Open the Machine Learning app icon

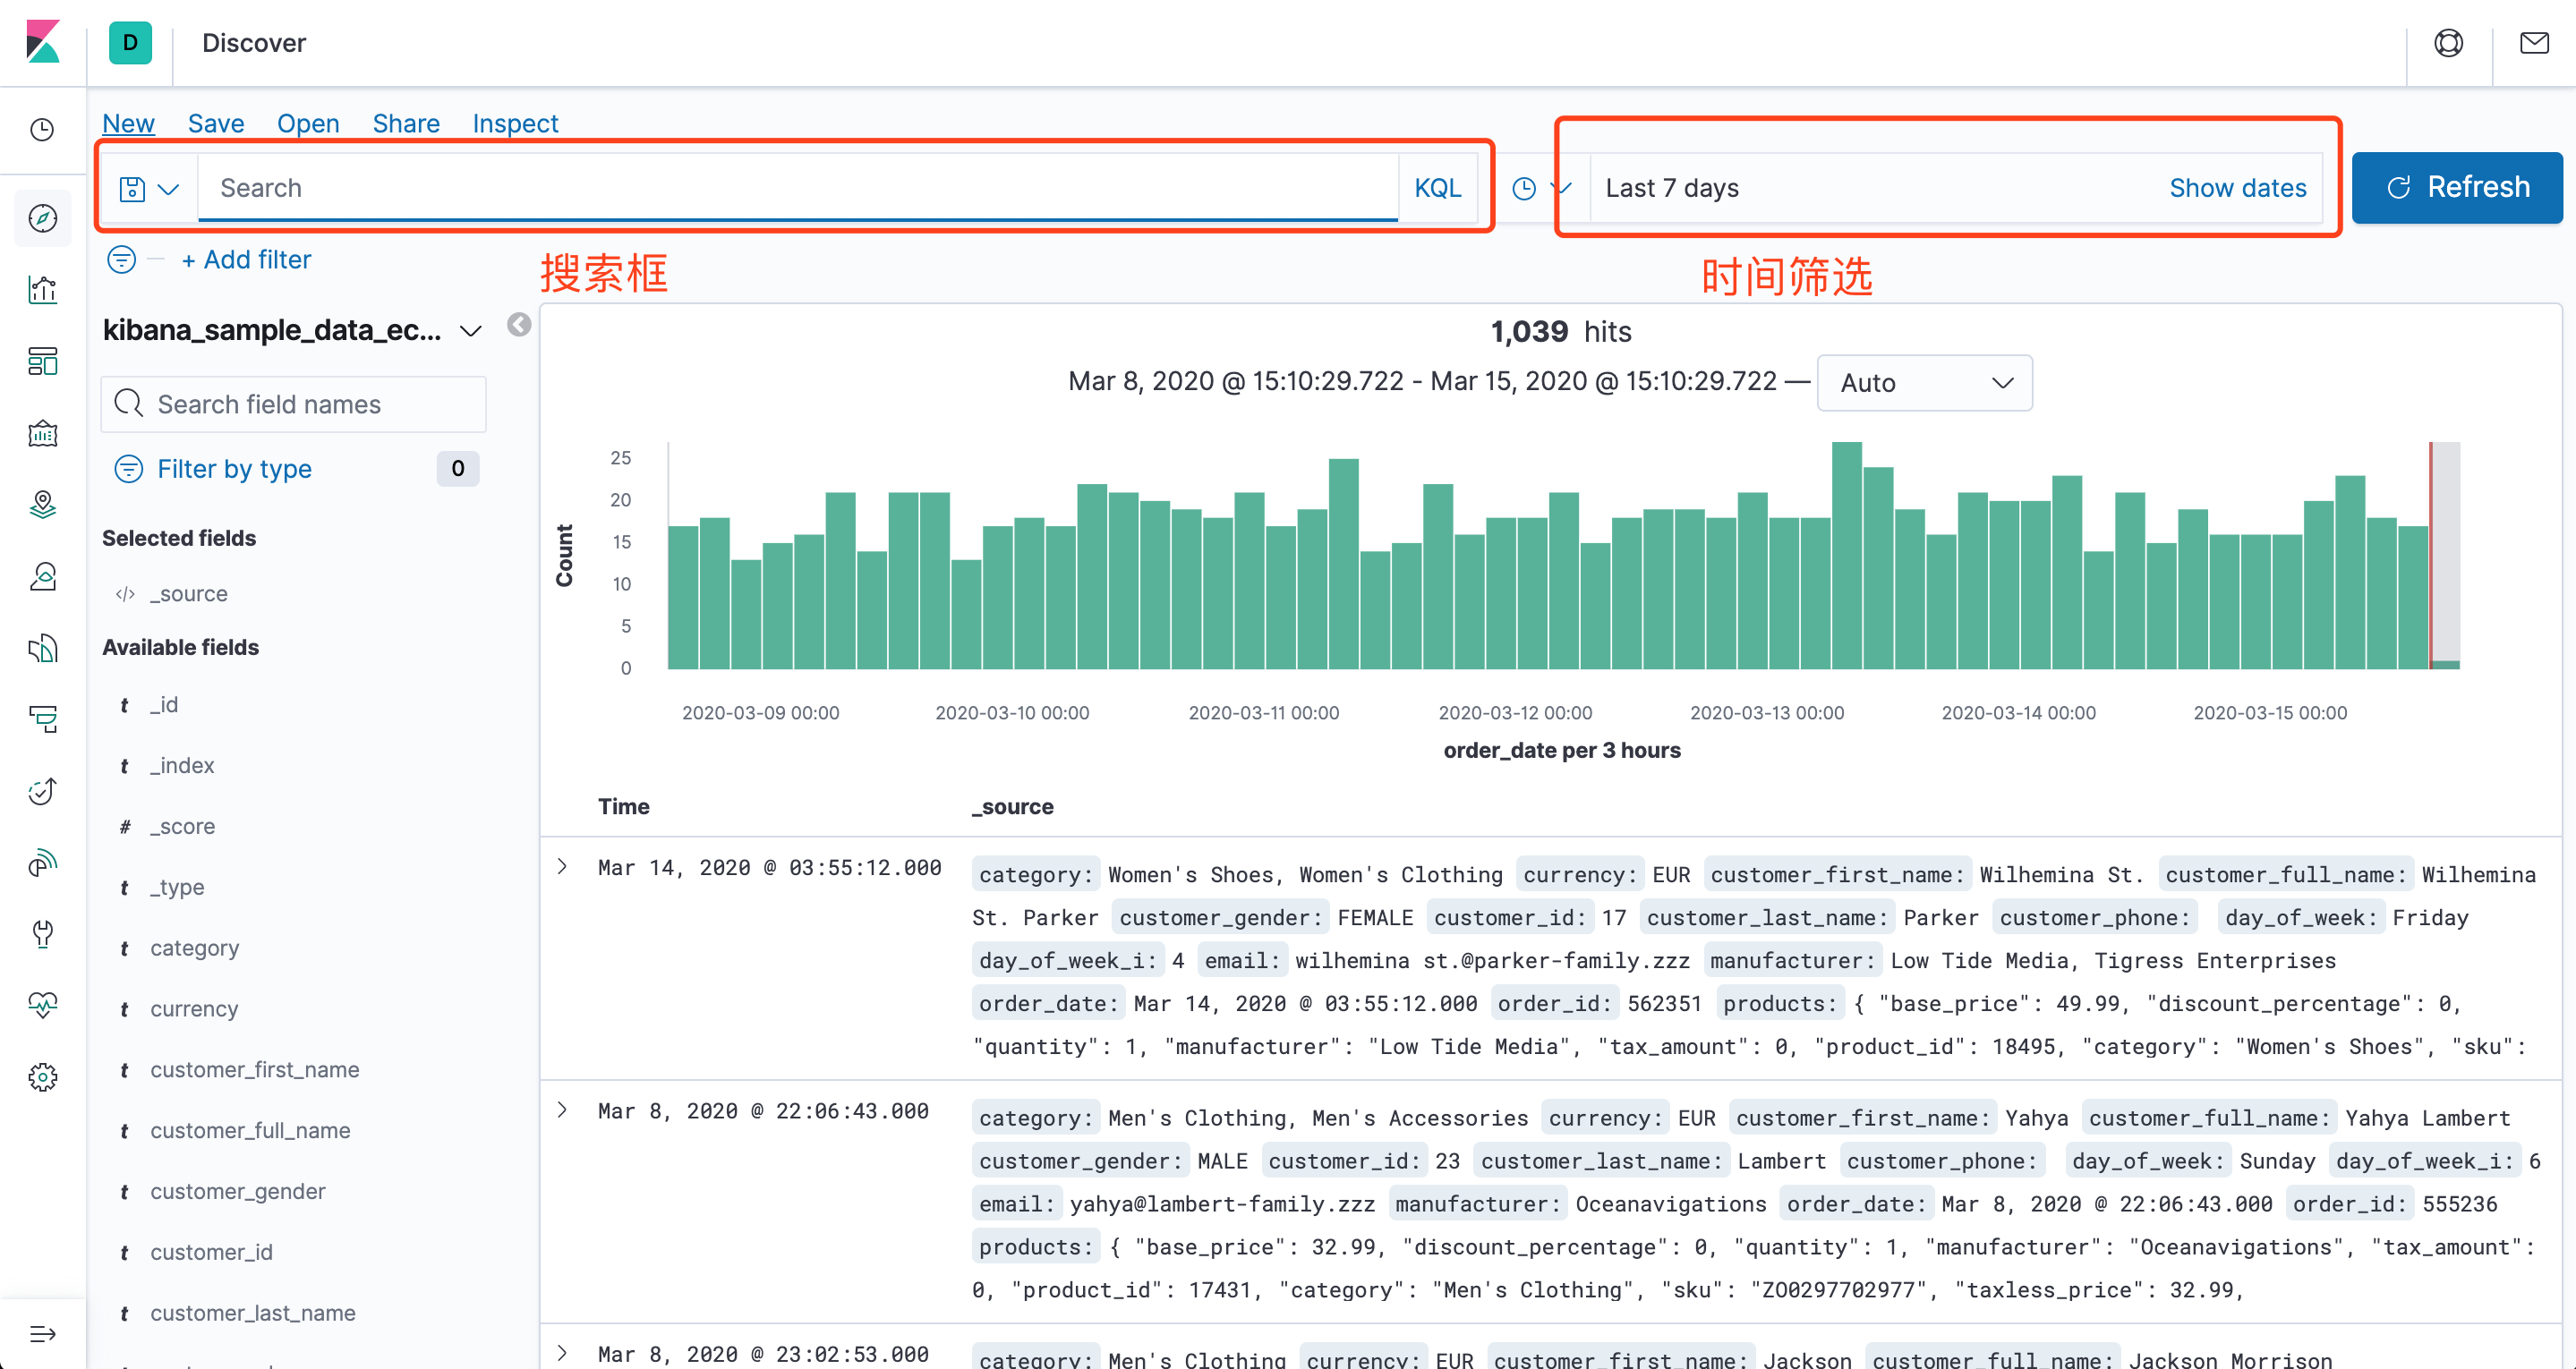[x=43, y=576]
